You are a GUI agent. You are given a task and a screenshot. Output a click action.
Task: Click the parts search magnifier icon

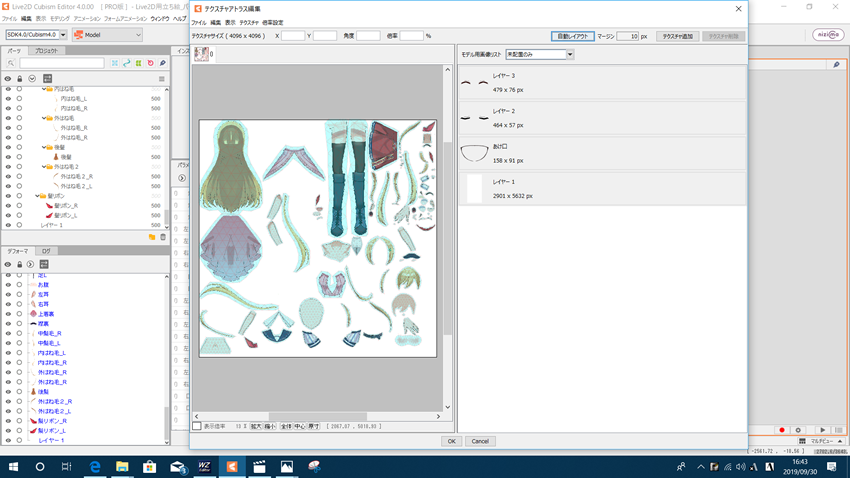point(11,63)
